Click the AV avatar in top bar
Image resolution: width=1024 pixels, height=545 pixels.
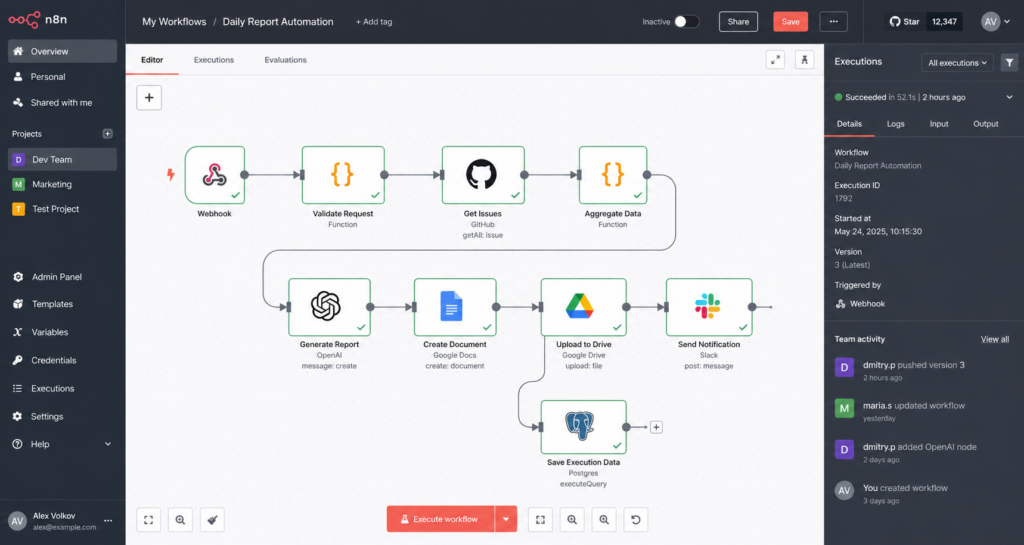(x=991, y=22)
